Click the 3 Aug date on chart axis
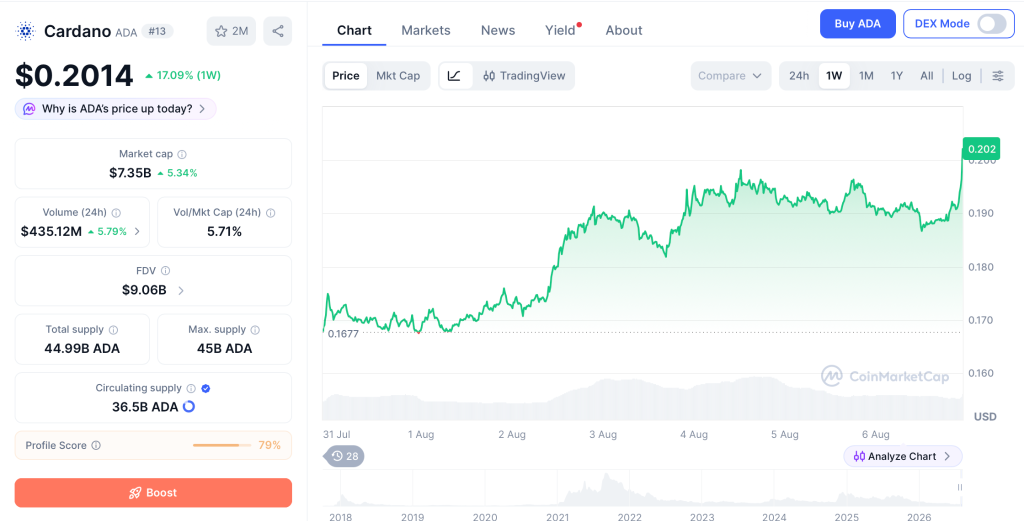The image size is (1024, 521). coord(603,434)
